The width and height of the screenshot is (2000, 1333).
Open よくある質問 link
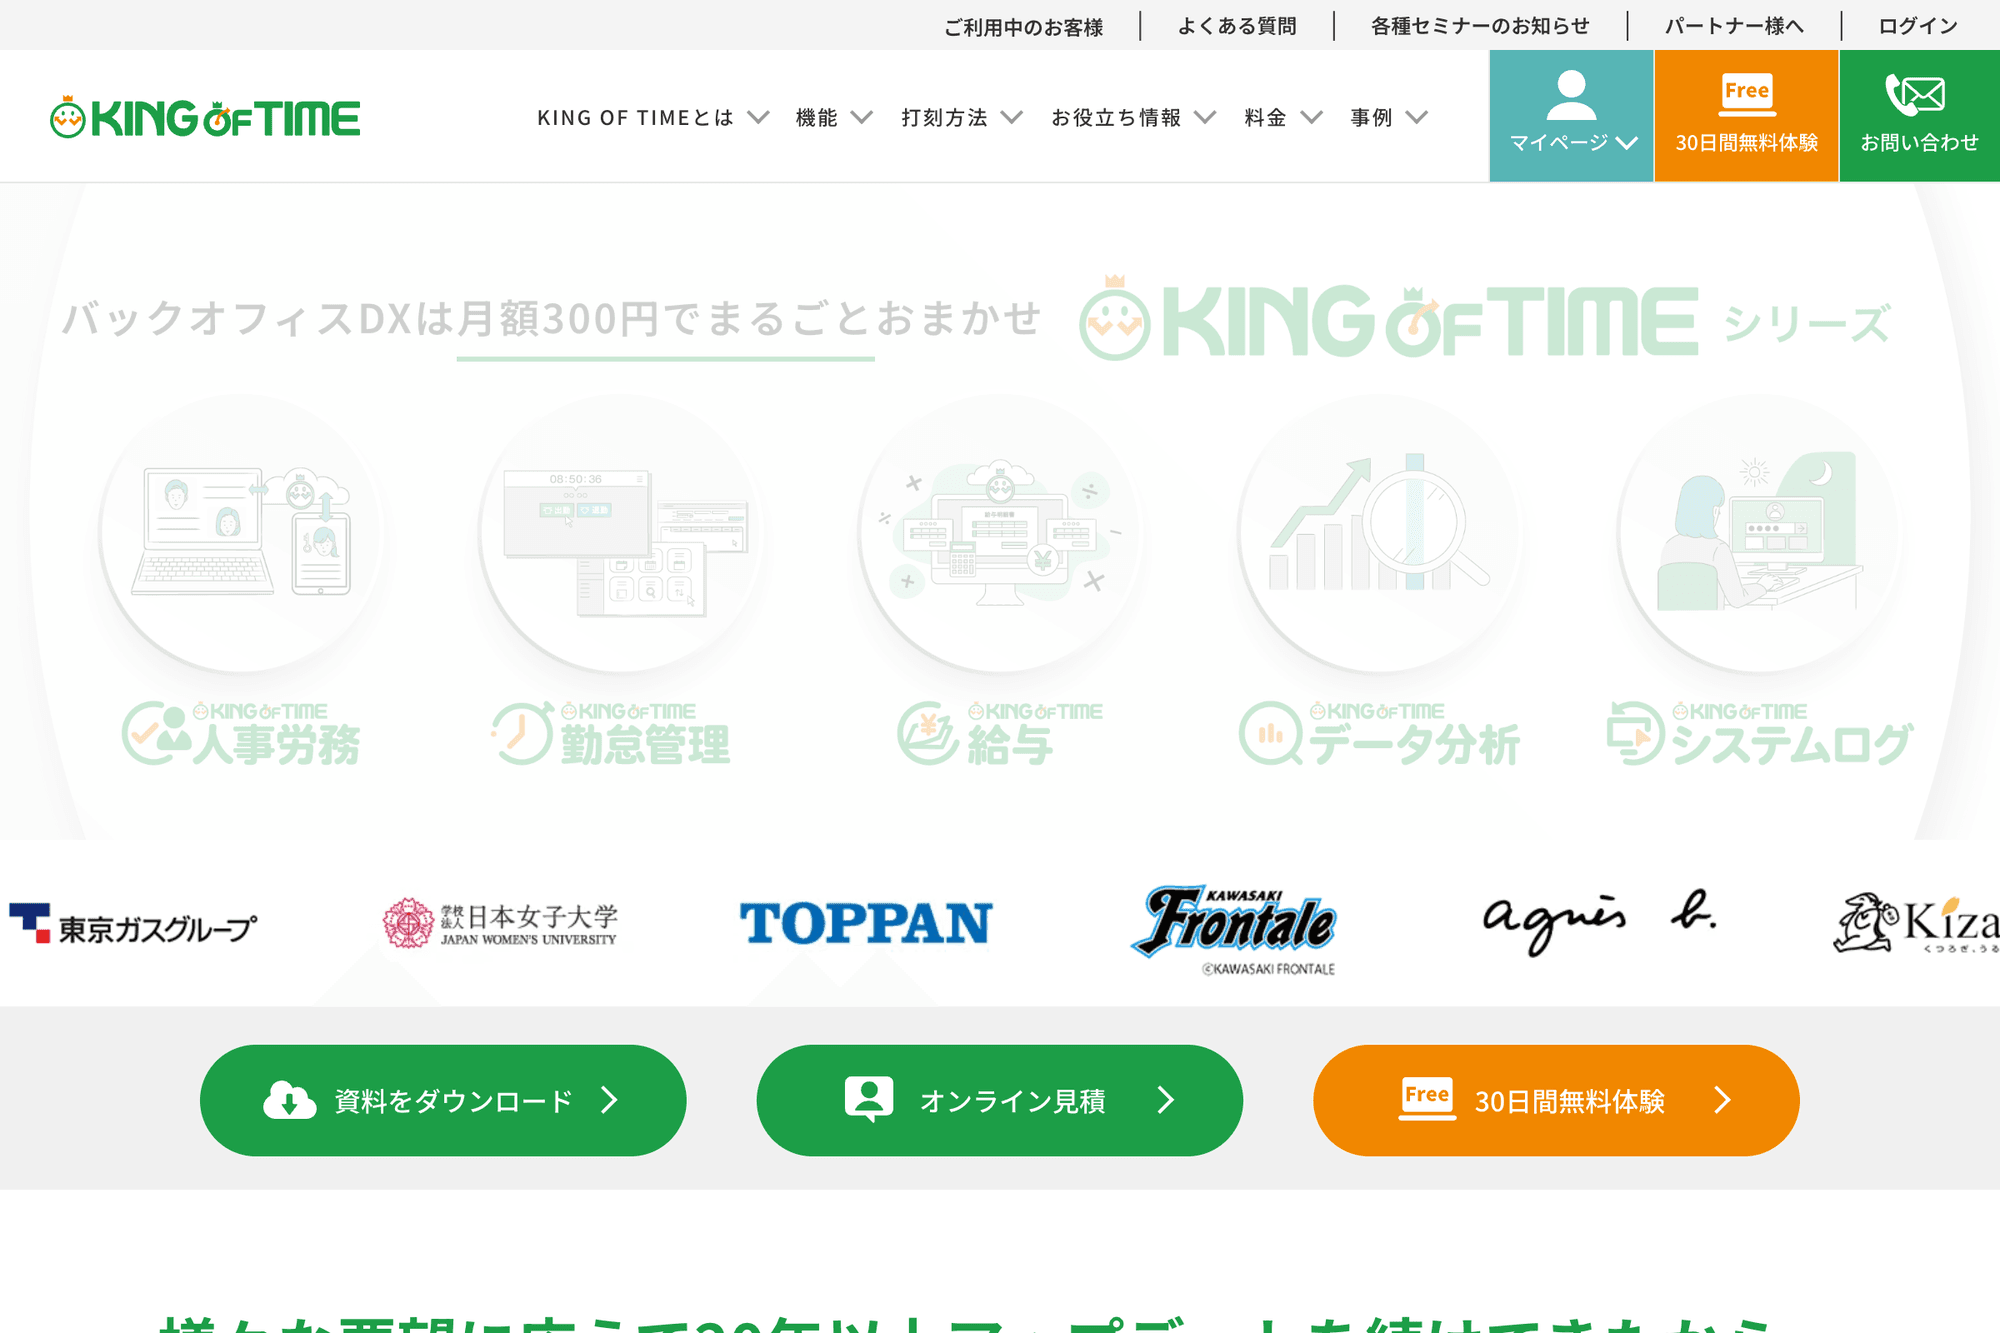(1237, 26)
